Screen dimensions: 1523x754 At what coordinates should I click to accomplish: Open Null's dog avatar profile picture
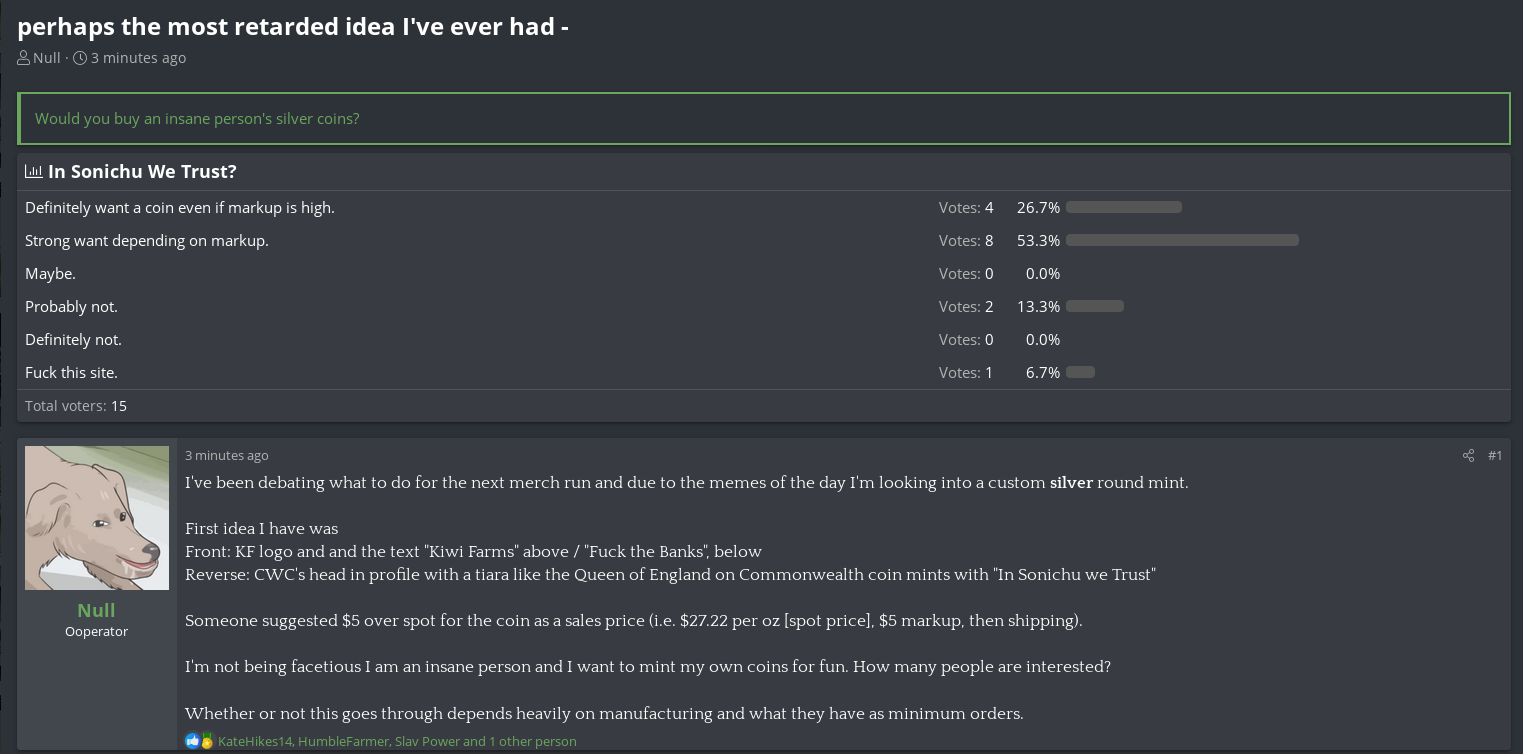pos(97,518)
